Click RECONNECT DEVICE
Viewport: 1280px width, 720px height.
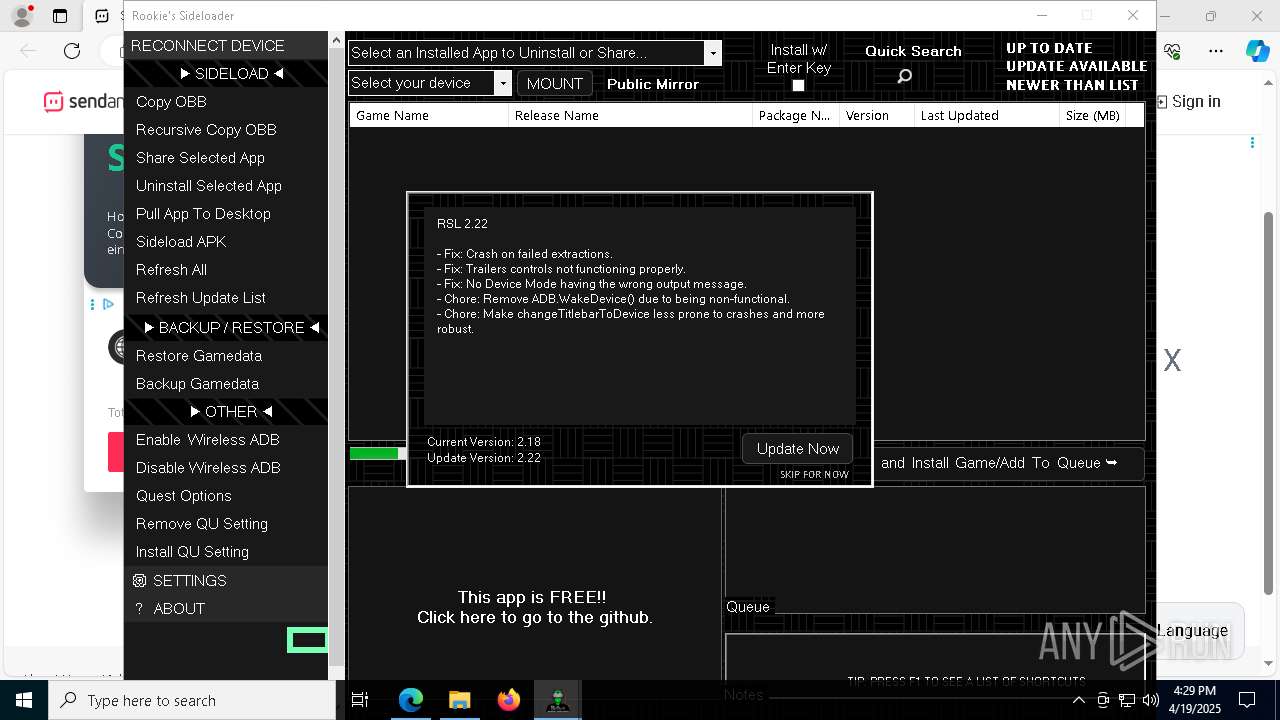pos(226,46)
